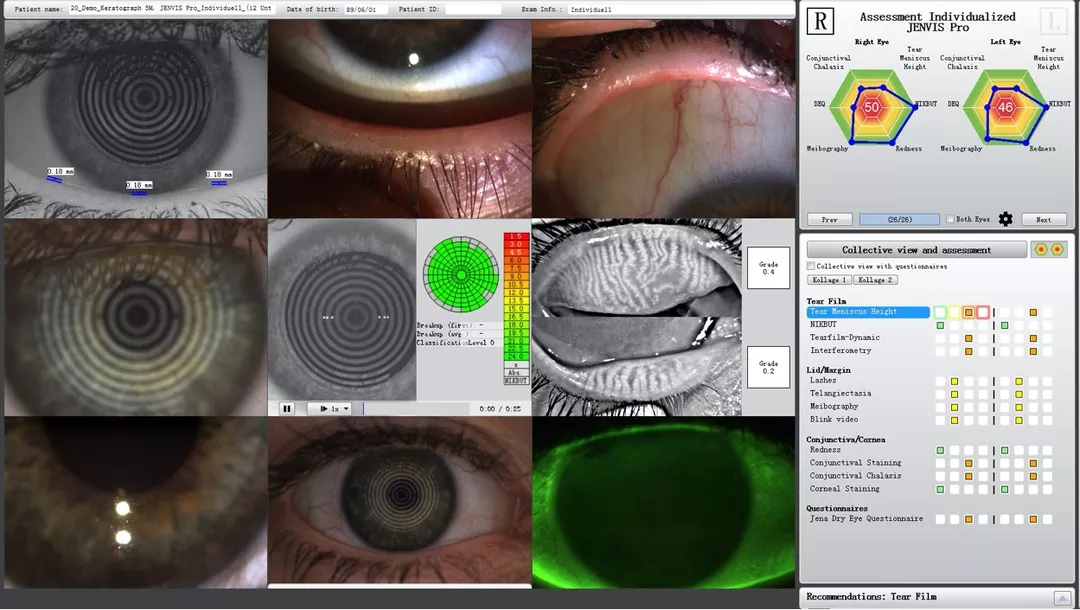The image size is (1080, 610).
Task: Click the hexagon icons beside Collective view
Action: point(1049,249)
